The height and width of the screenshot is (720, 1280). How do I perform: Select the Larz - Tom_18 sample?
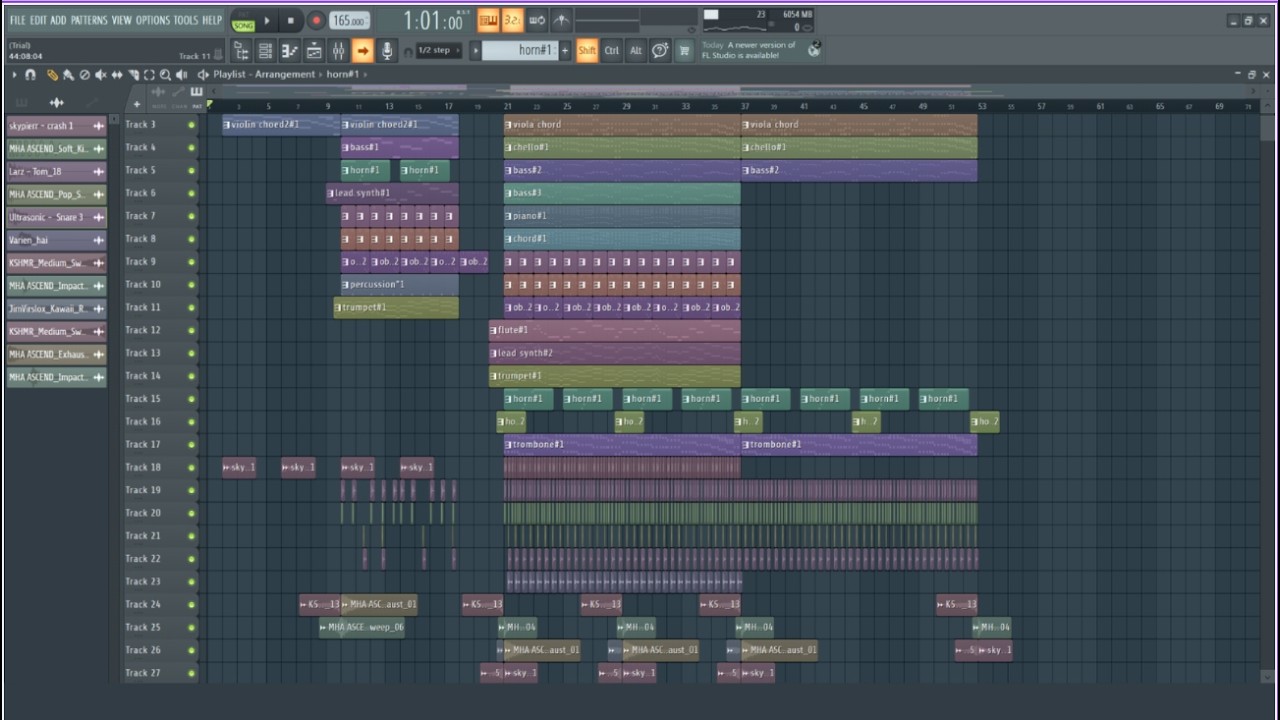57,171
